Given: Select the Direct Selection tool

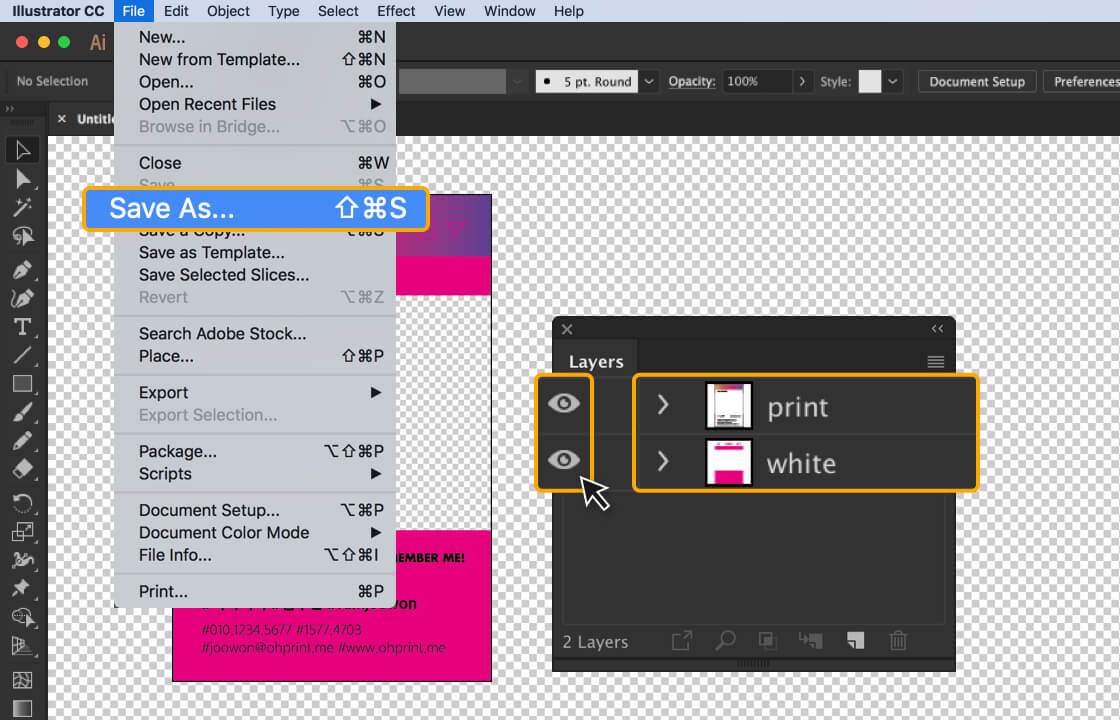Looking at the screenshot, I should [x=23, y=179].
